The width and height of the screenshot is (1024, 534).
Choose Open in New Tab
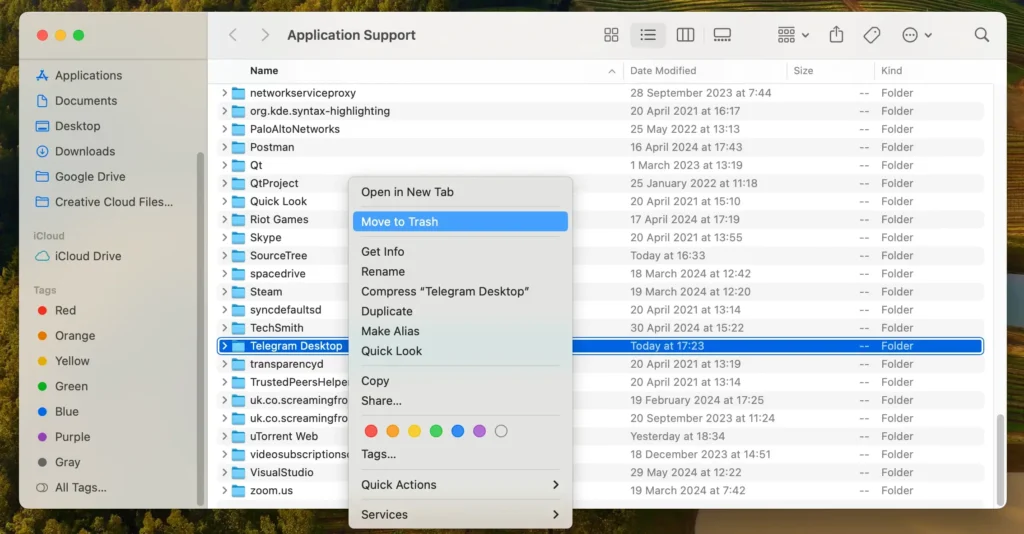[460, 192]
